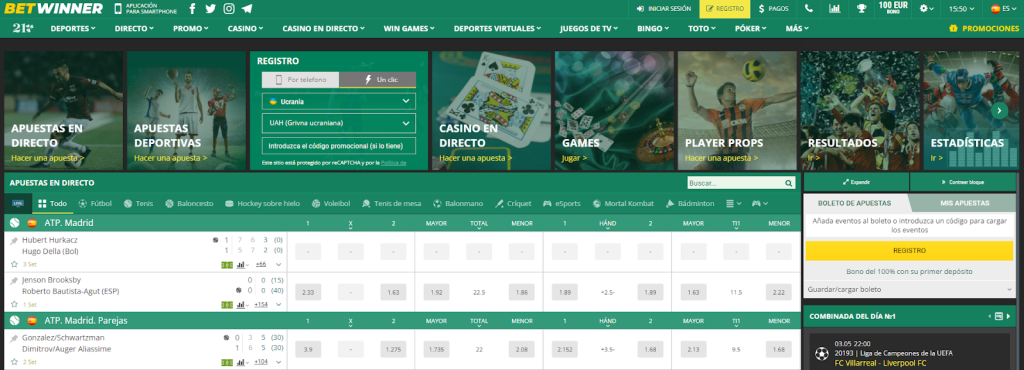Click the trophy results icon

click(861, 9)
